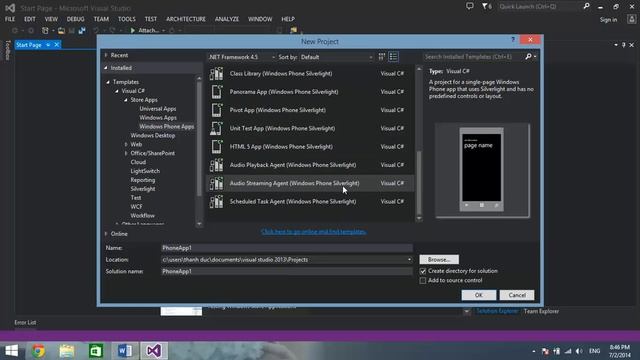Viewport: 640px width, 360px height.
Task: Open the New Project help question mark
Action: point(513,40)
